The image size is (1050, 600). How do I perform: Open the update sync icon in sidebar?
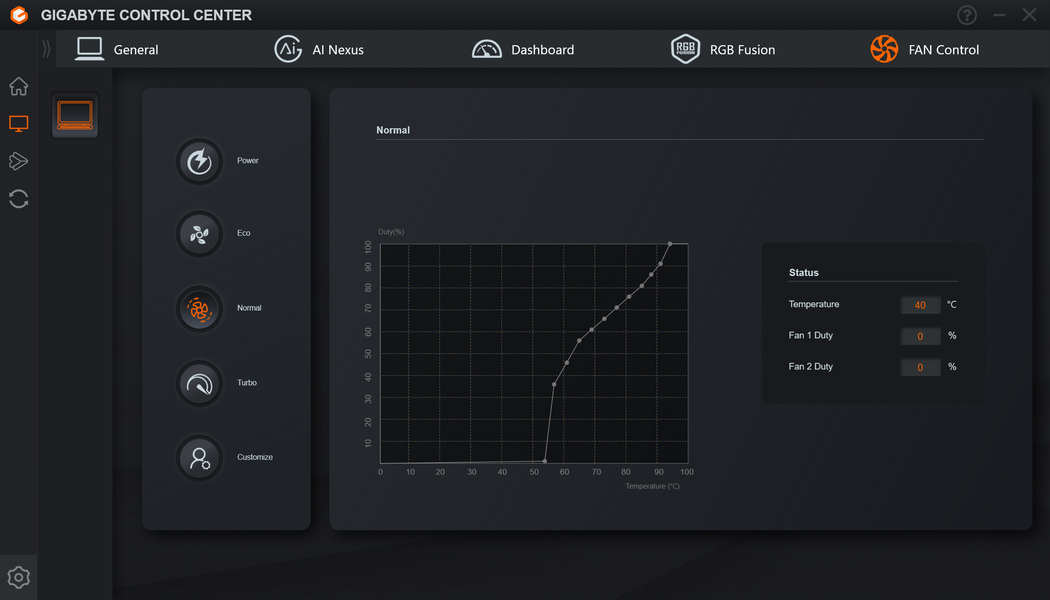click(19, 199)
